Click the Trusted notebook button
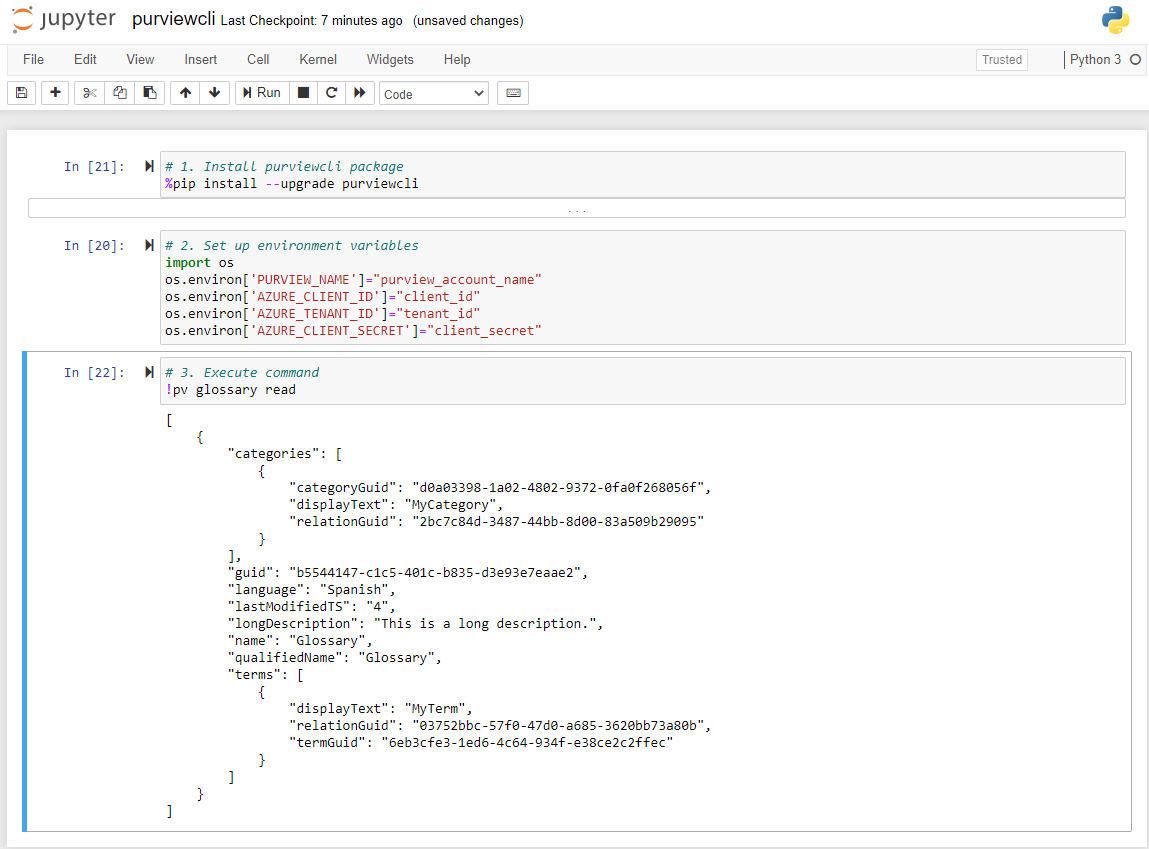The image size is (1149, 849). click(1002, 60)
